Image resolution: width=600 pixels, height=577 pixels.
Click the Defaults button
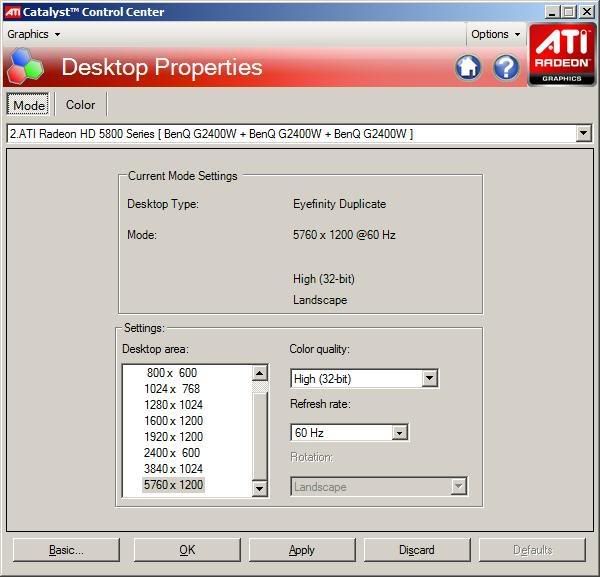point(532,550)
